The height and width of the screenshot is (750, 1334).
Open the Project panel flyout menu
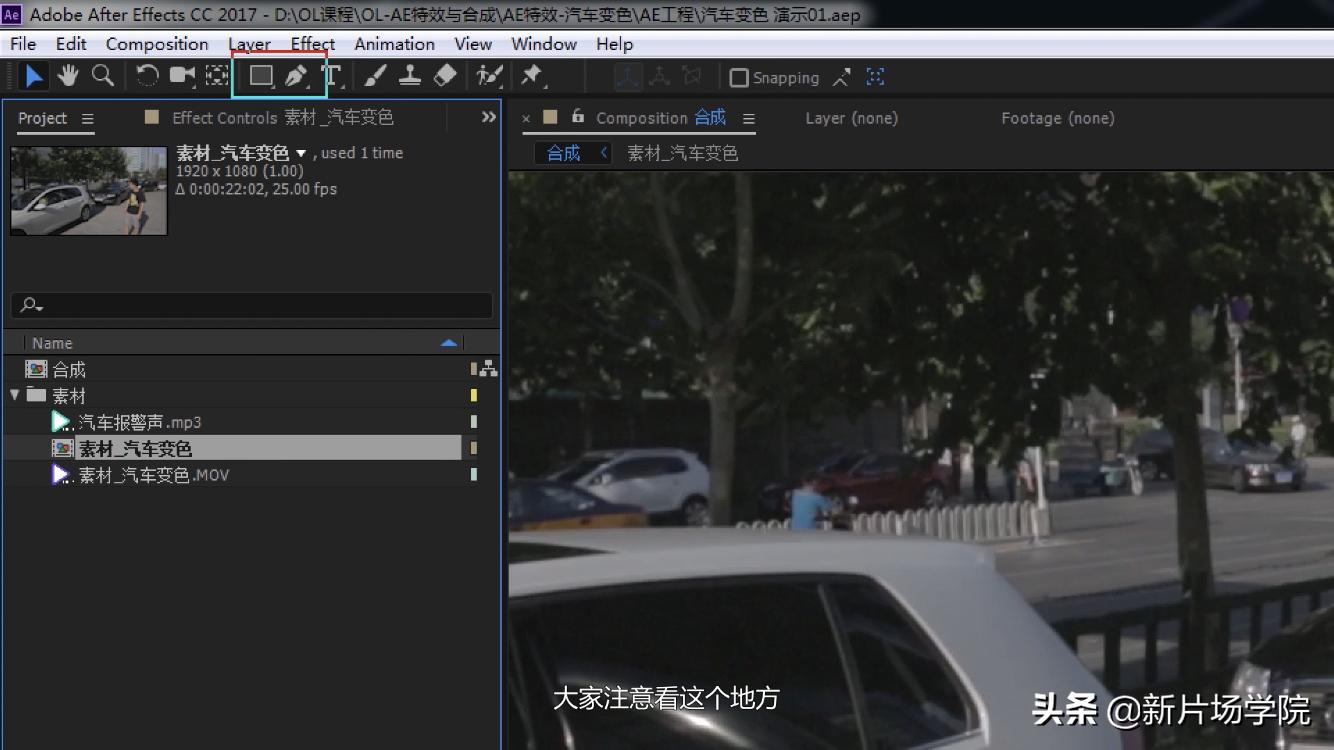click(86, 119)
